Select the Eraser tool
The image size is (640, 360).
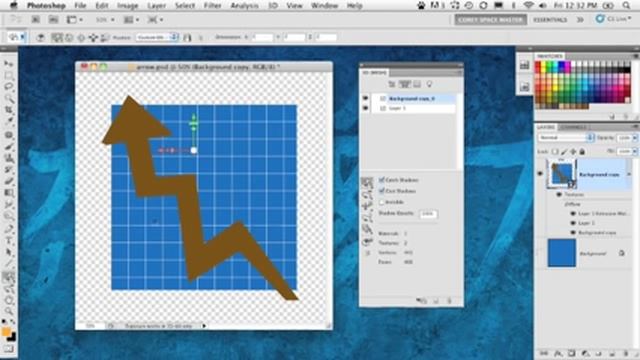point(9,181)
